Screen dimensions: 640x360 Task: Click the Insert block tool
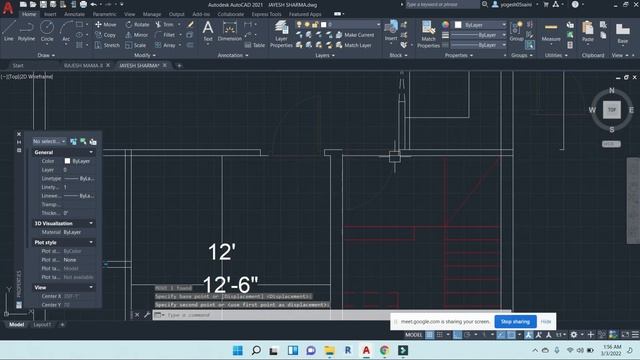[x=391, y=31]
